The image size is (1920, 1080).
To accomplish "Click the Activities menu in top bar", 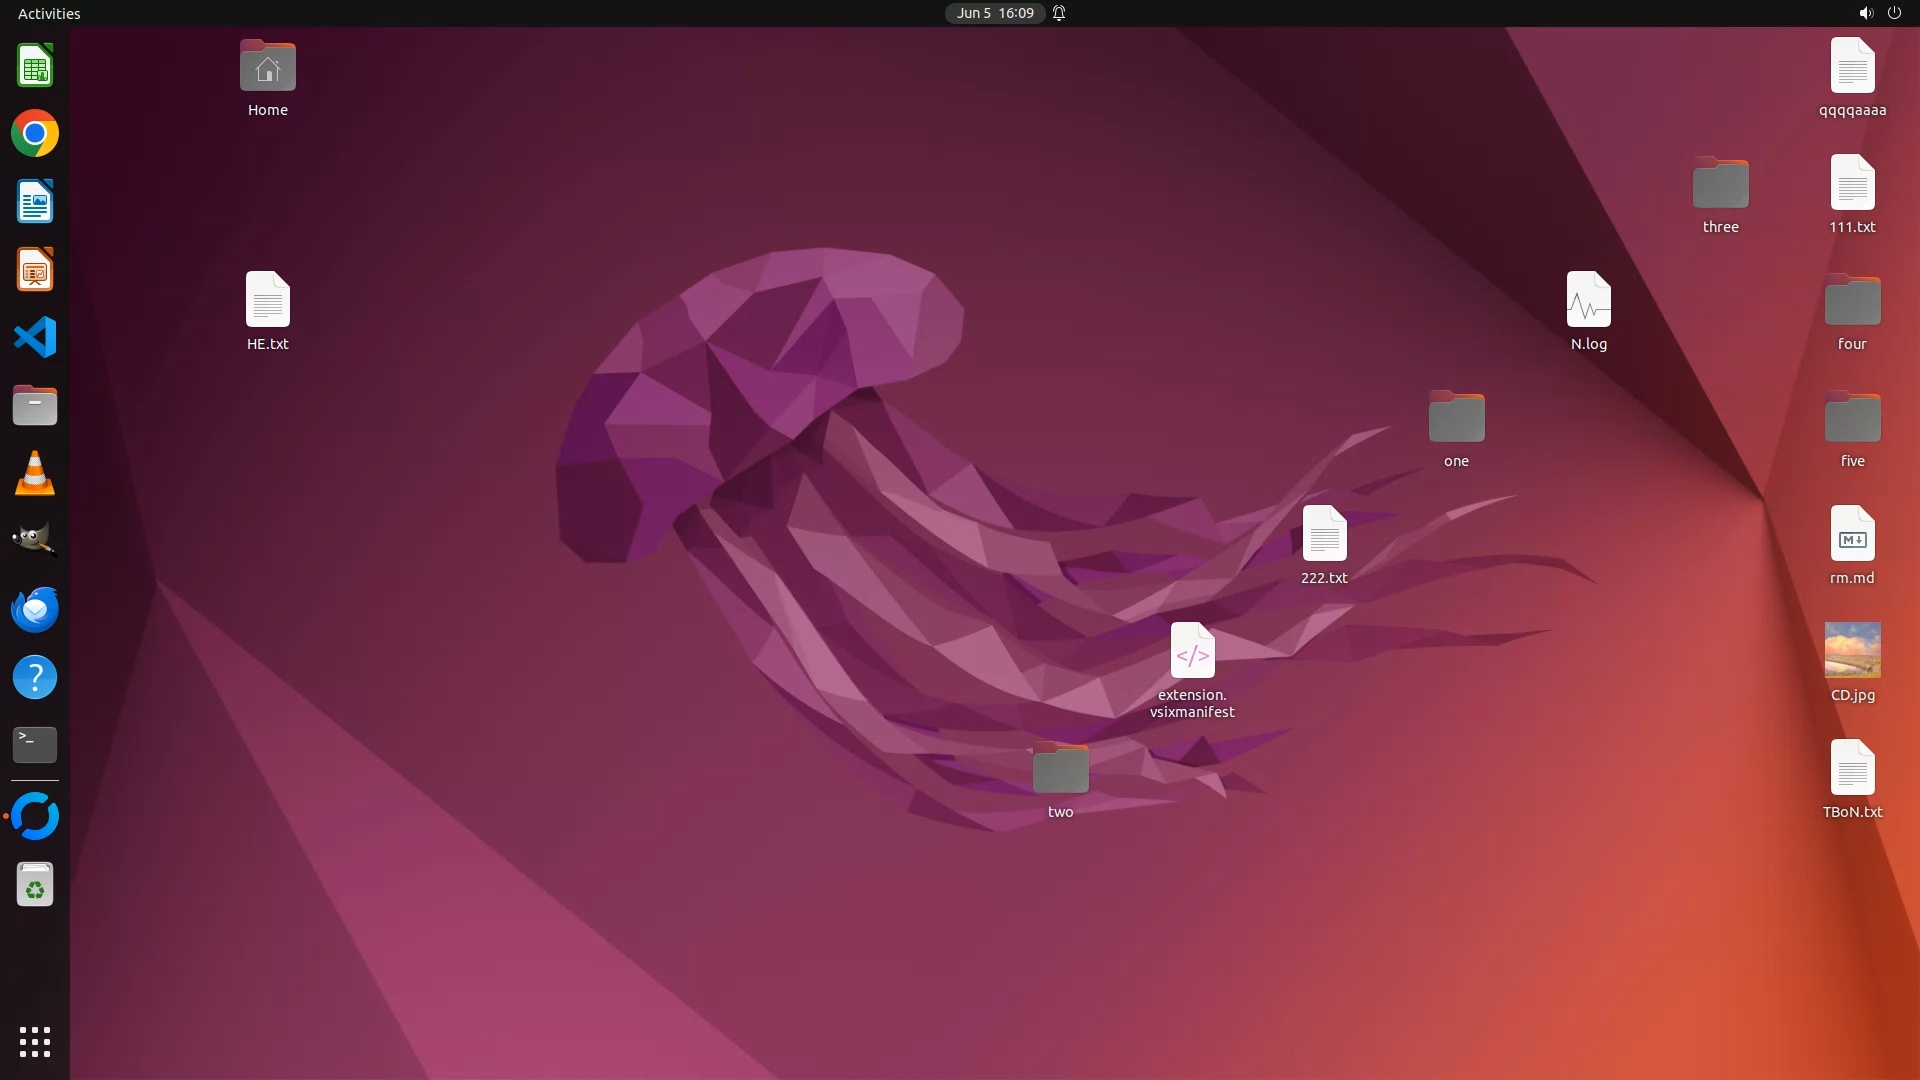I will (49, 13).
